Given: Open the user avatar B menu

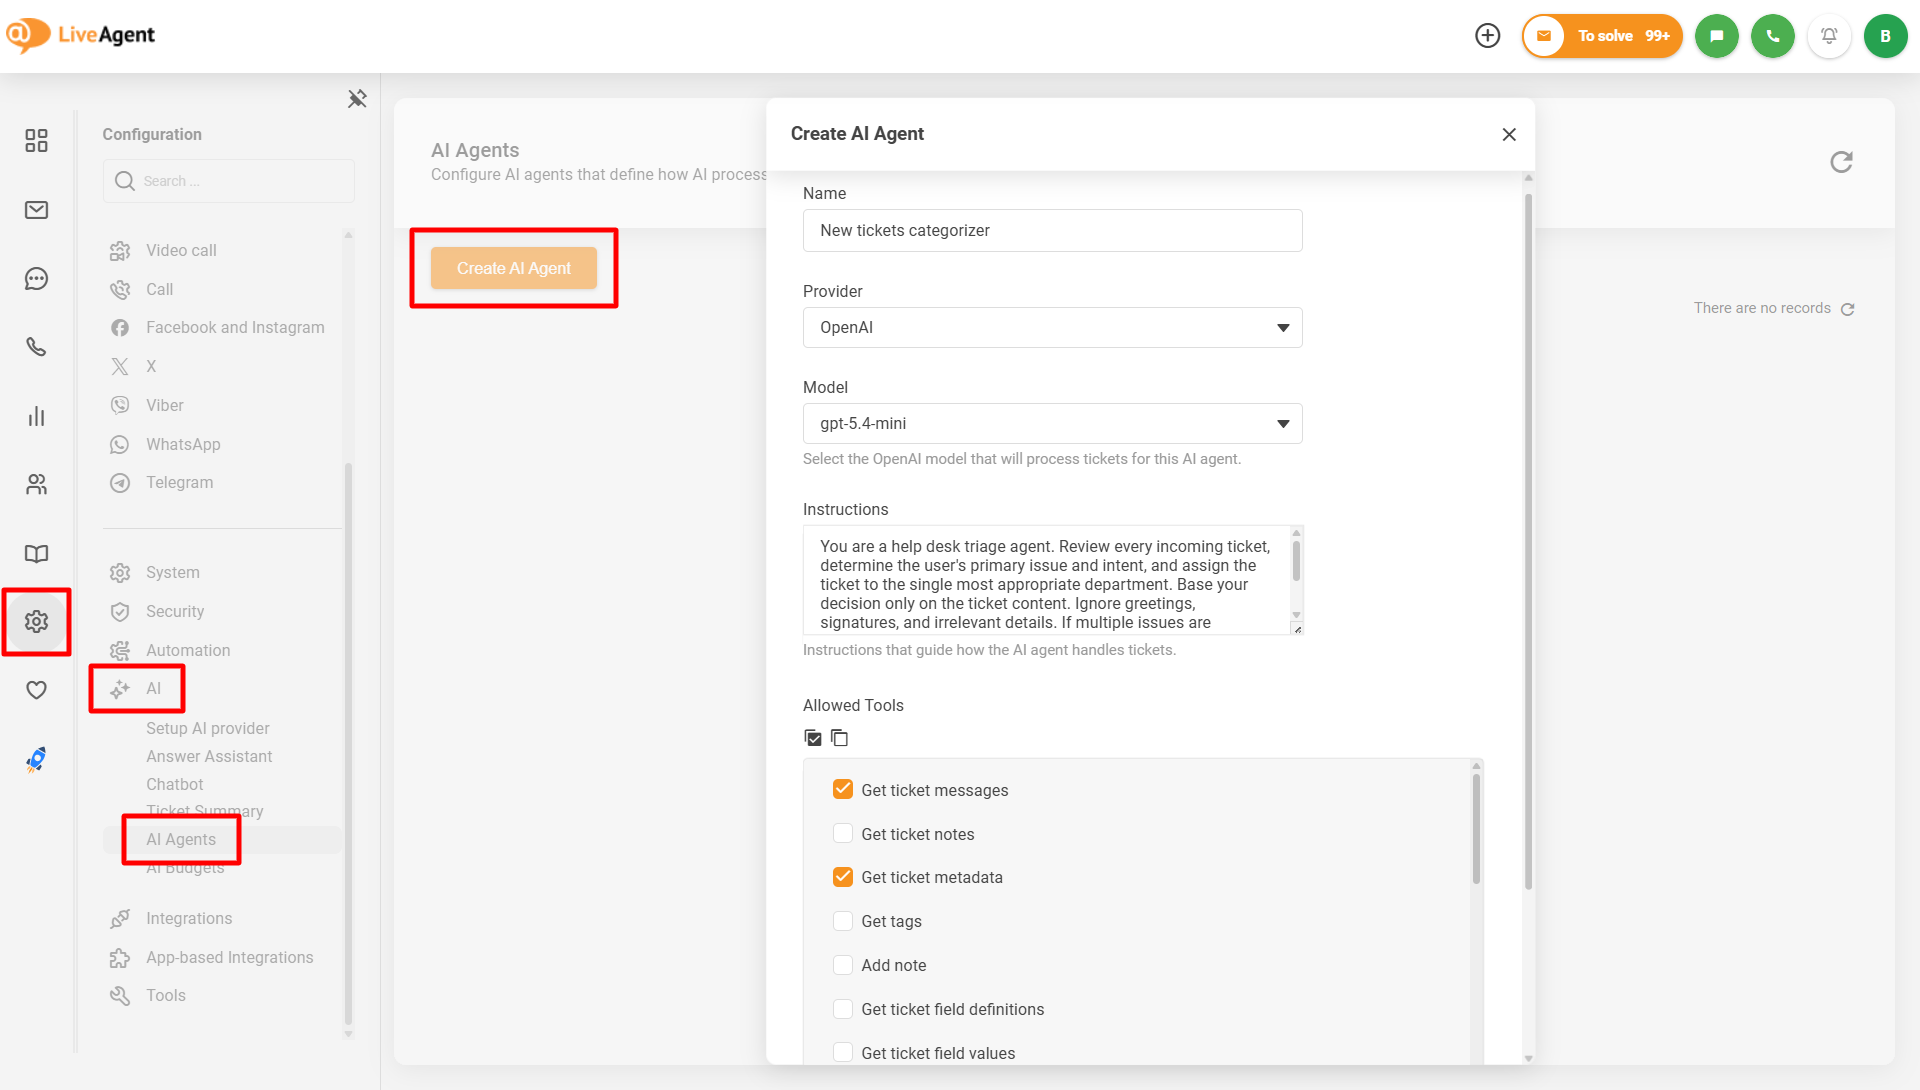Looking at the screenshot, I should click(1885, 36).
